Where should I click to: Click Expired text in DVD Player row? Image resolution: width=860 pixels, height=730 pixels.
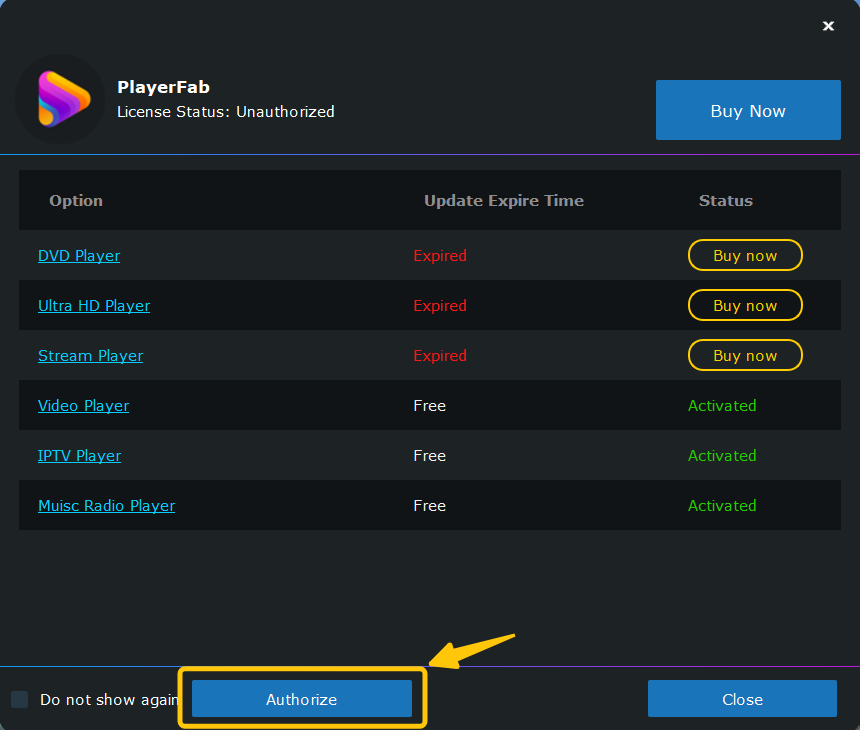(x=440, y=256)
